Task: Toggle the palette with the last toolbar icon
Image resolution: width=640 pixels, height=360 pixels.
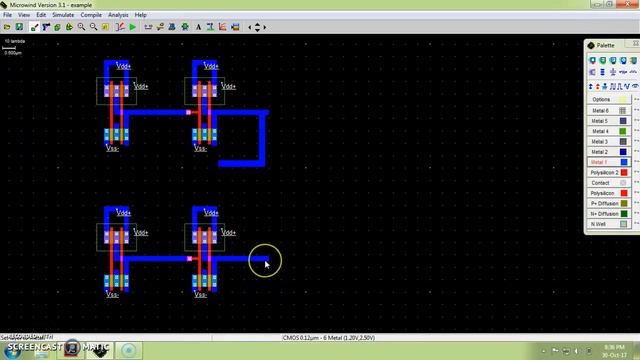Action: 235,27
